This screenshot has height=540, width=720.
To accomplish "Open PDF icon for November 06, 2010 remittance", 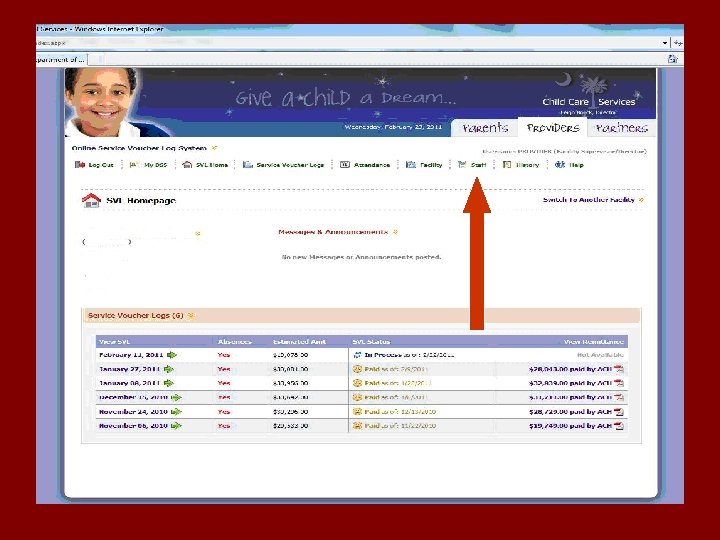I will (619, 426).
